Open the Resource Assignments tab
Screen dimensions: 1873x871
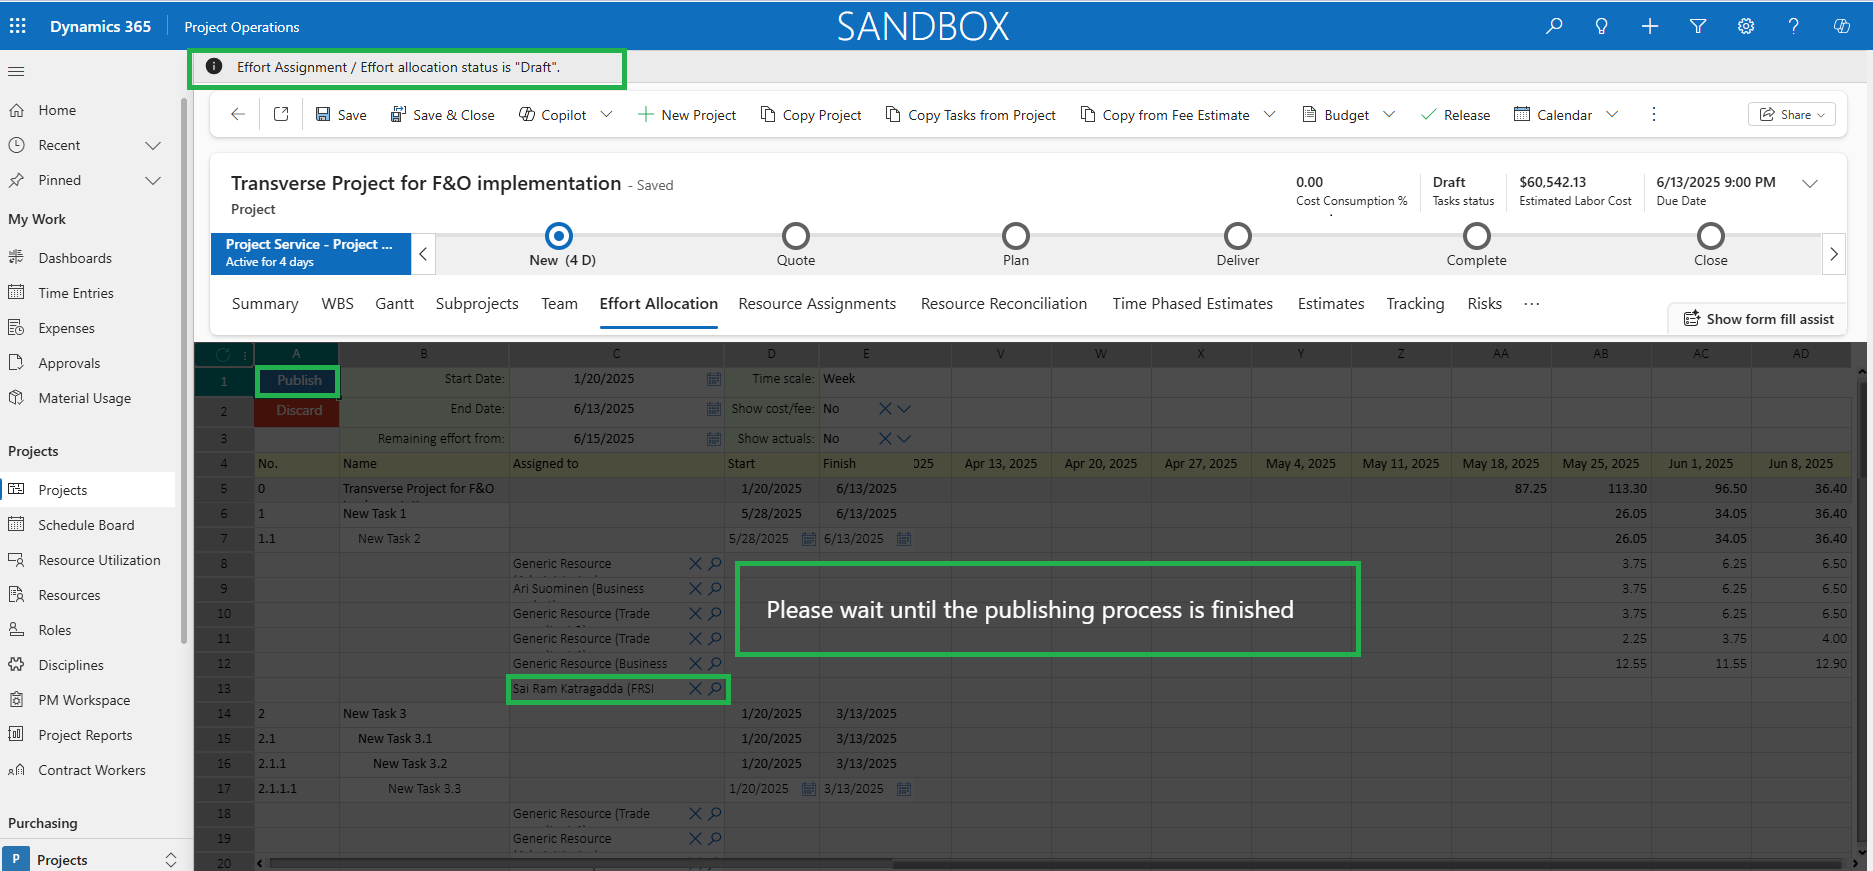pyautogui.click(x=817, y=304)
